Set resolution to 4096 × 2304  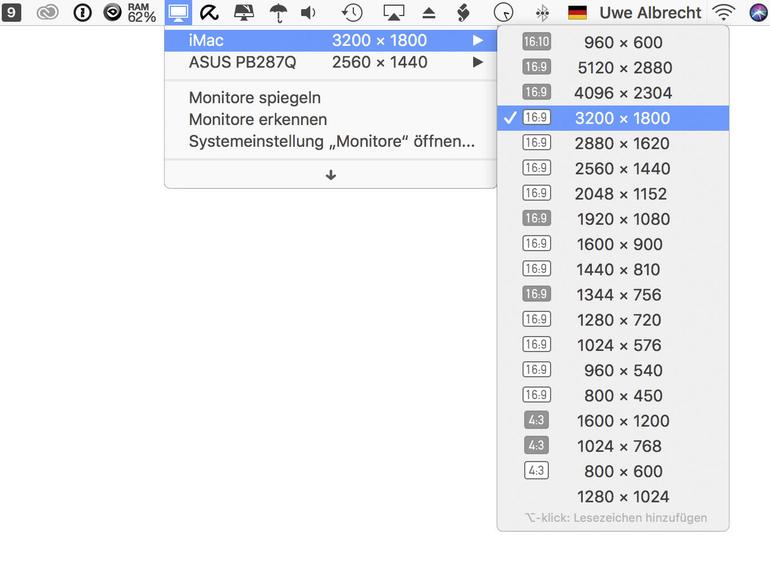coord(613,93)
